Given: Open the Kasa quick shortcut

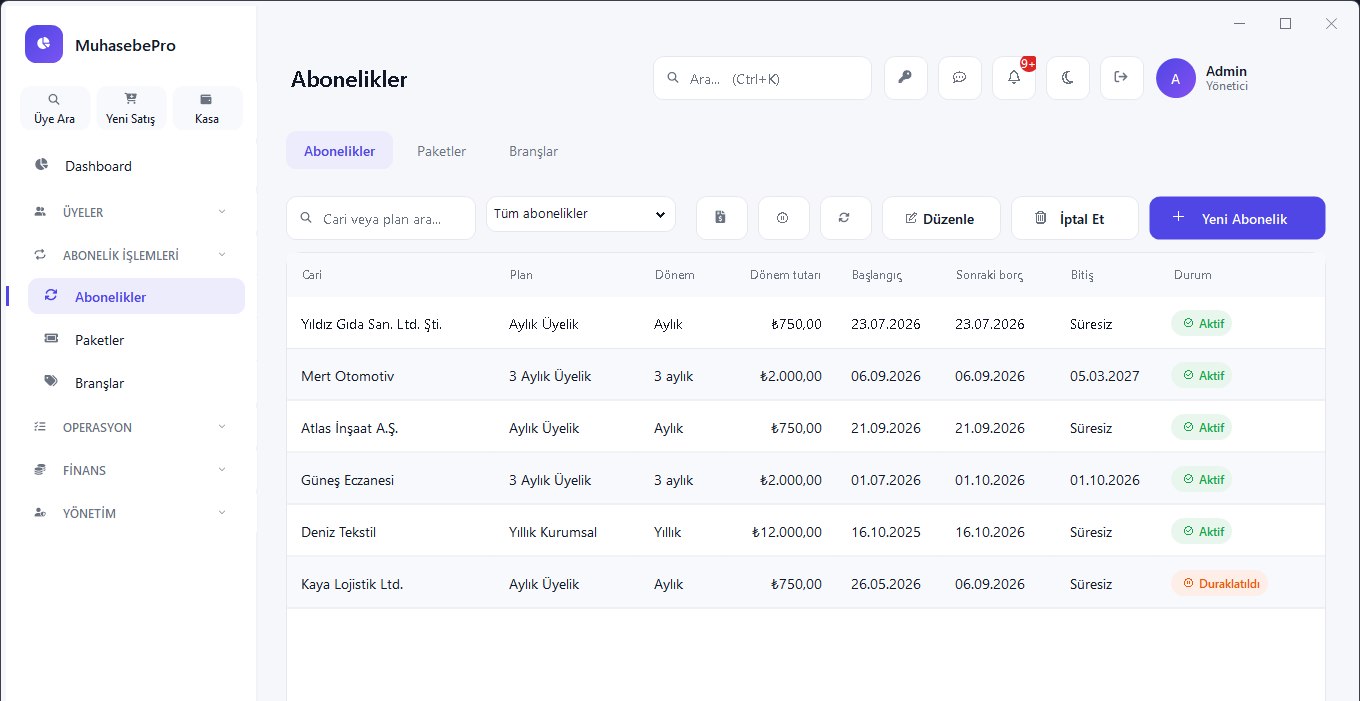Looking at the screenshot, I should [207, 108].
